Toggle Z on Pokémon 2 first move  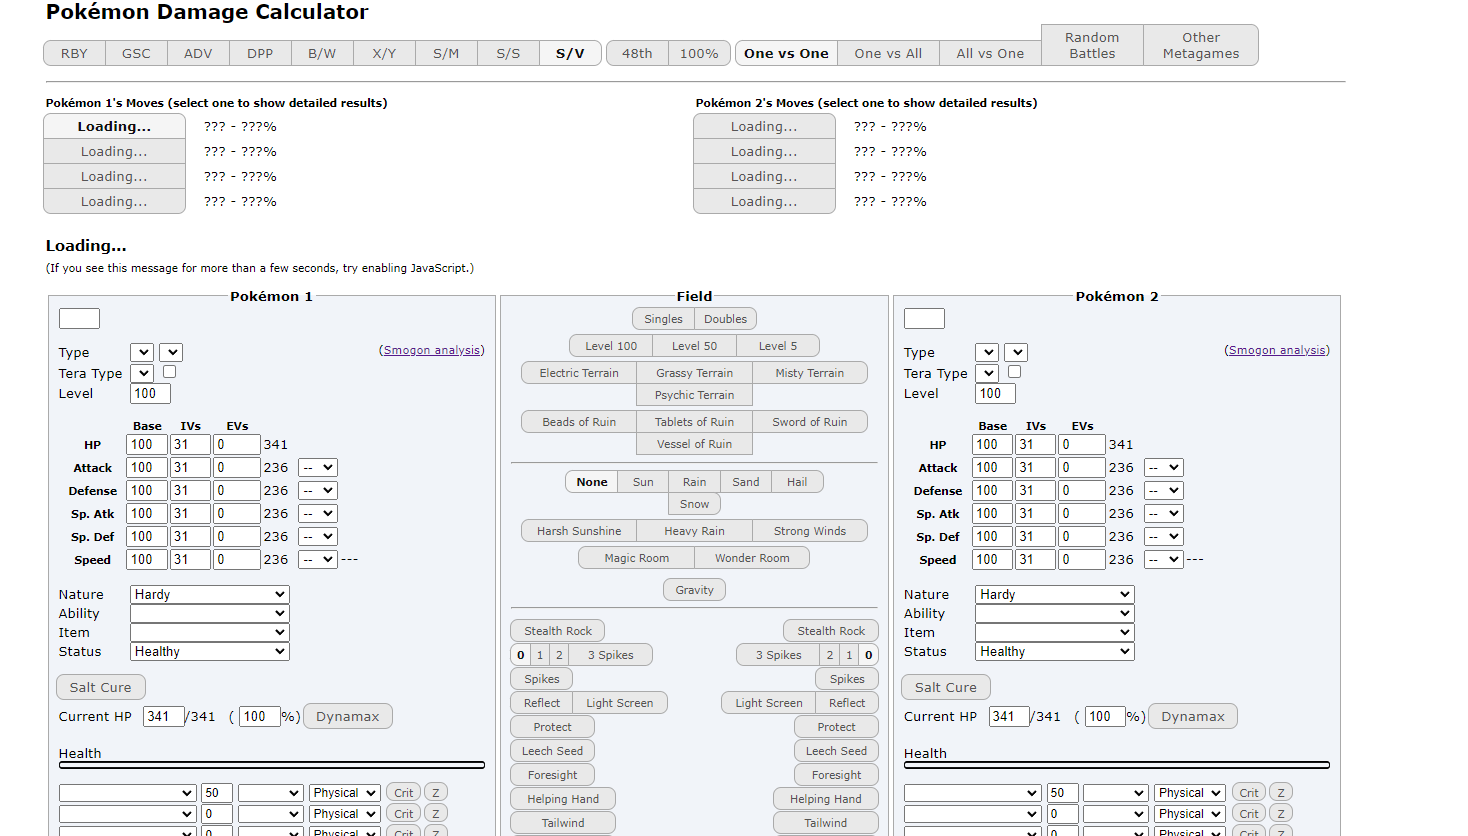(x=1281, y=793)
